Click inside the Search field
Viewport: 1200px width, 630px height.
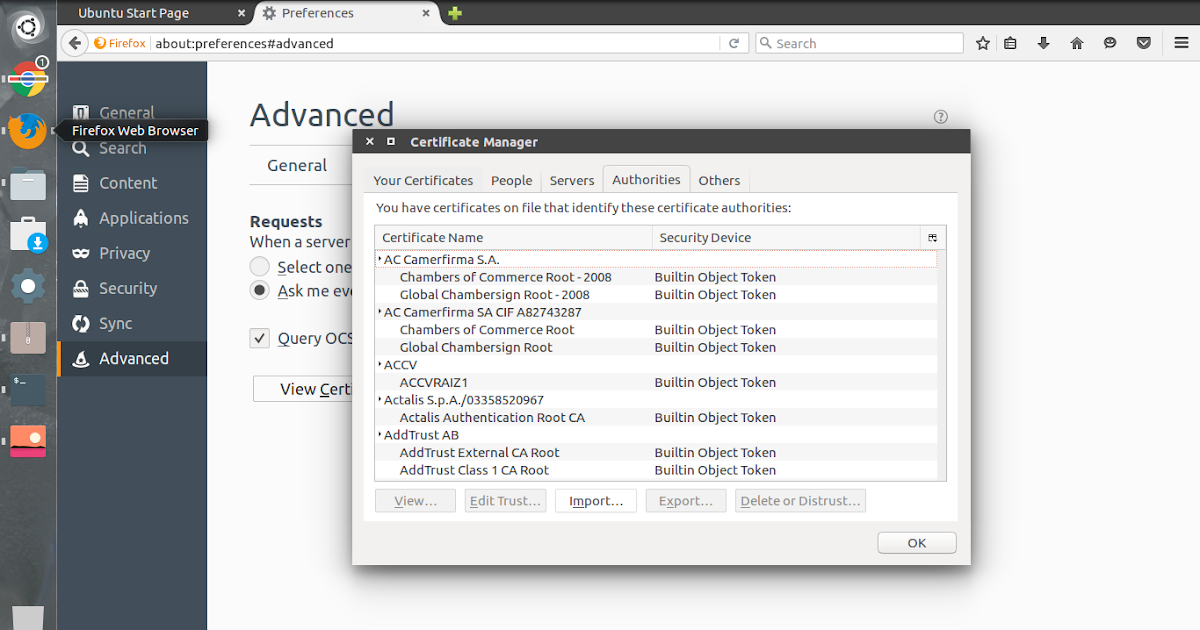coord(858,43)
